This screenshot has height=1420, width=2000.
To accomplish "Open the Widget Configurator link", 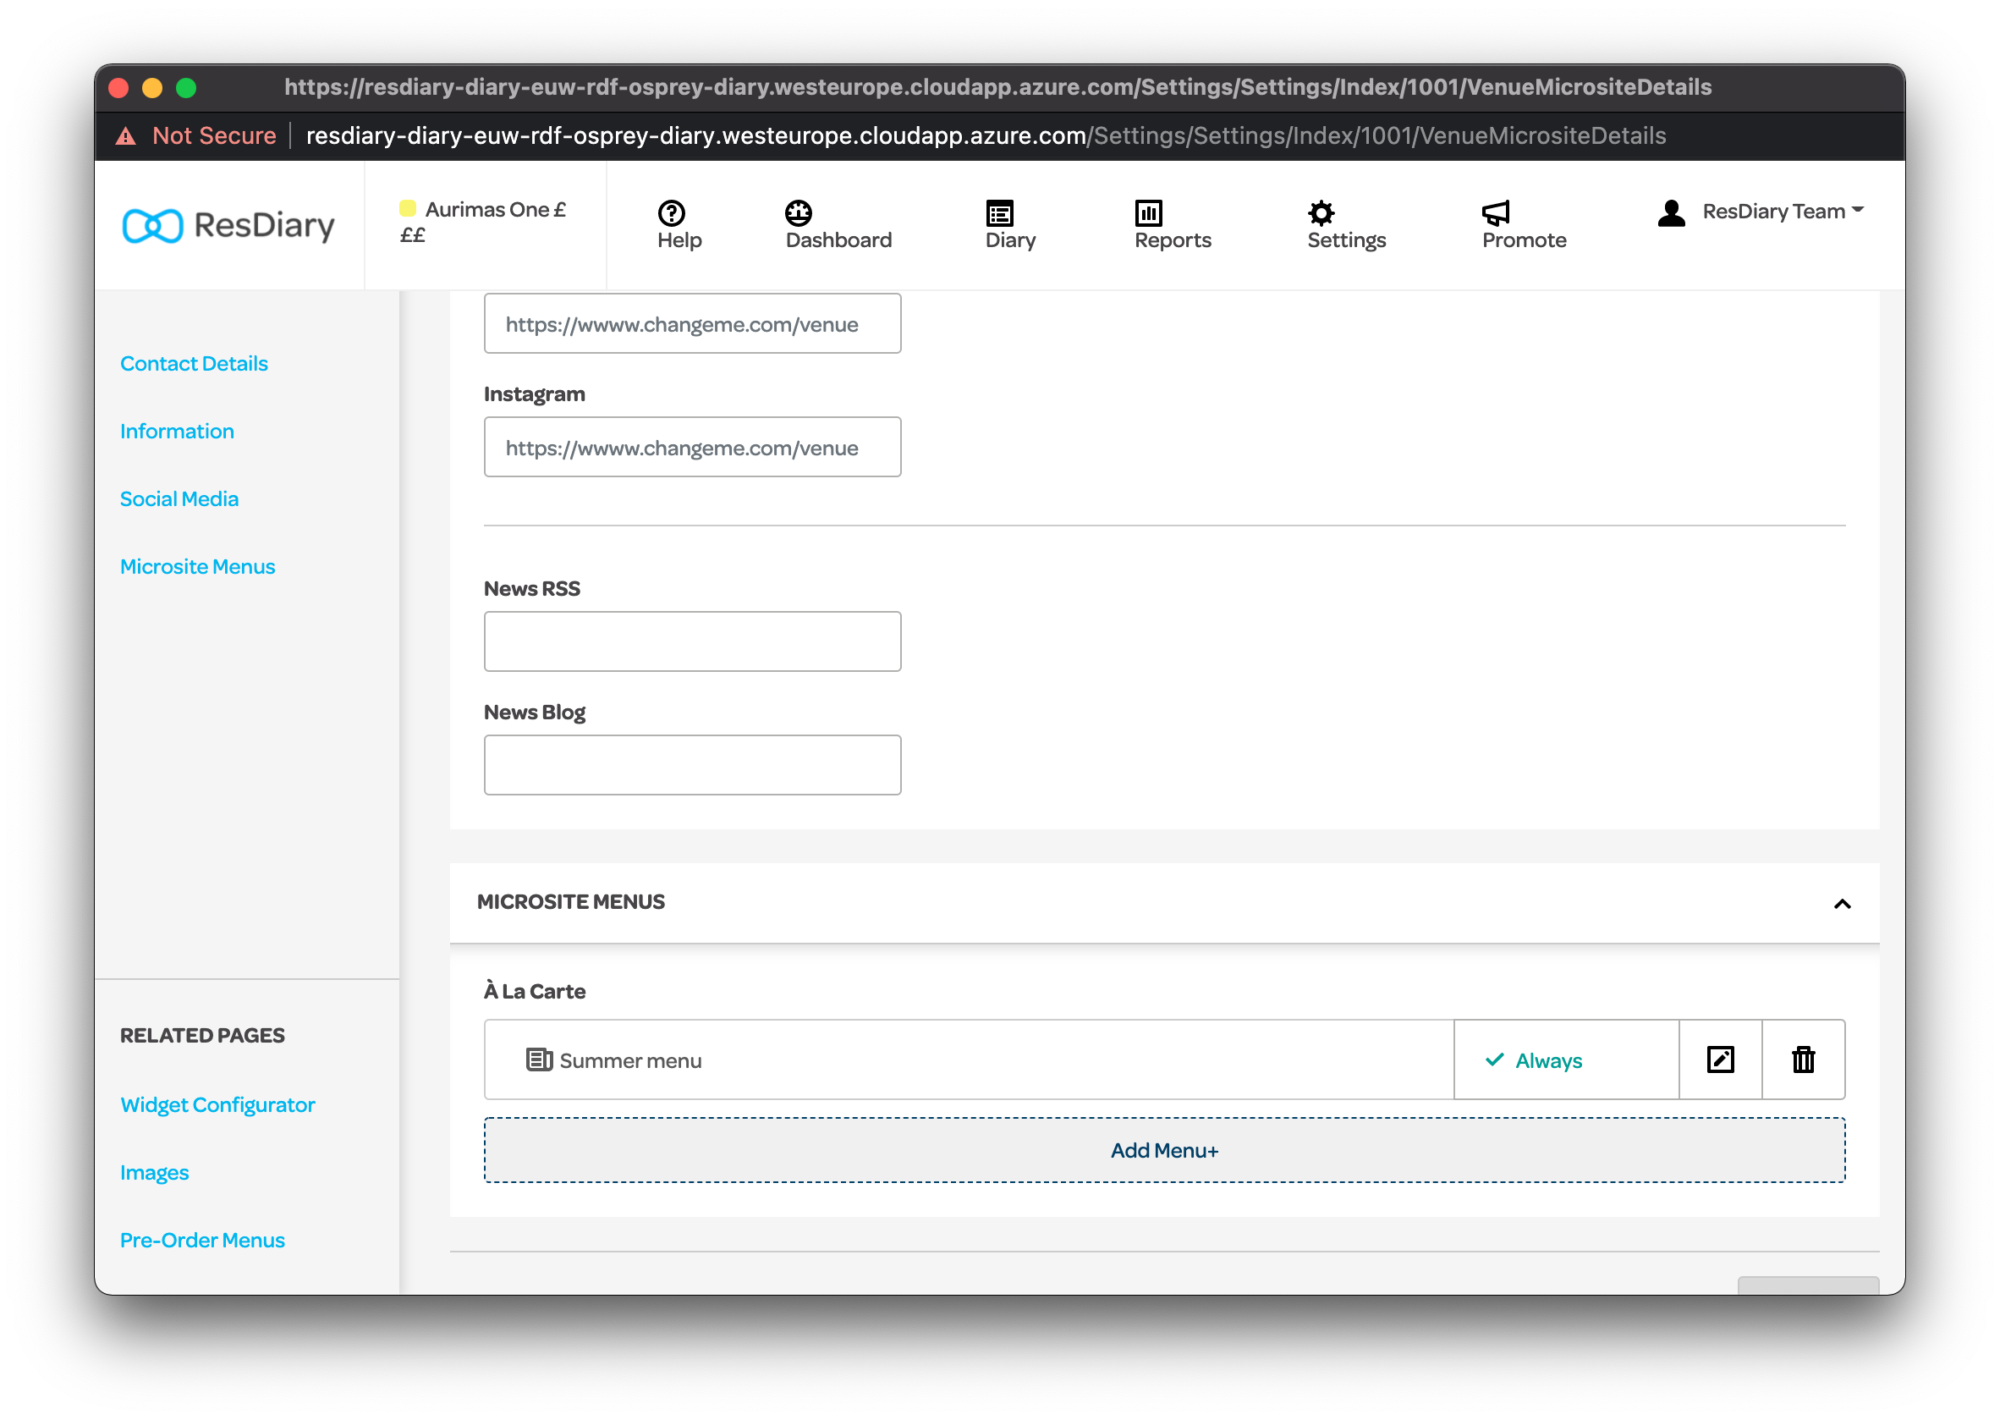I will coord(217,1105).
